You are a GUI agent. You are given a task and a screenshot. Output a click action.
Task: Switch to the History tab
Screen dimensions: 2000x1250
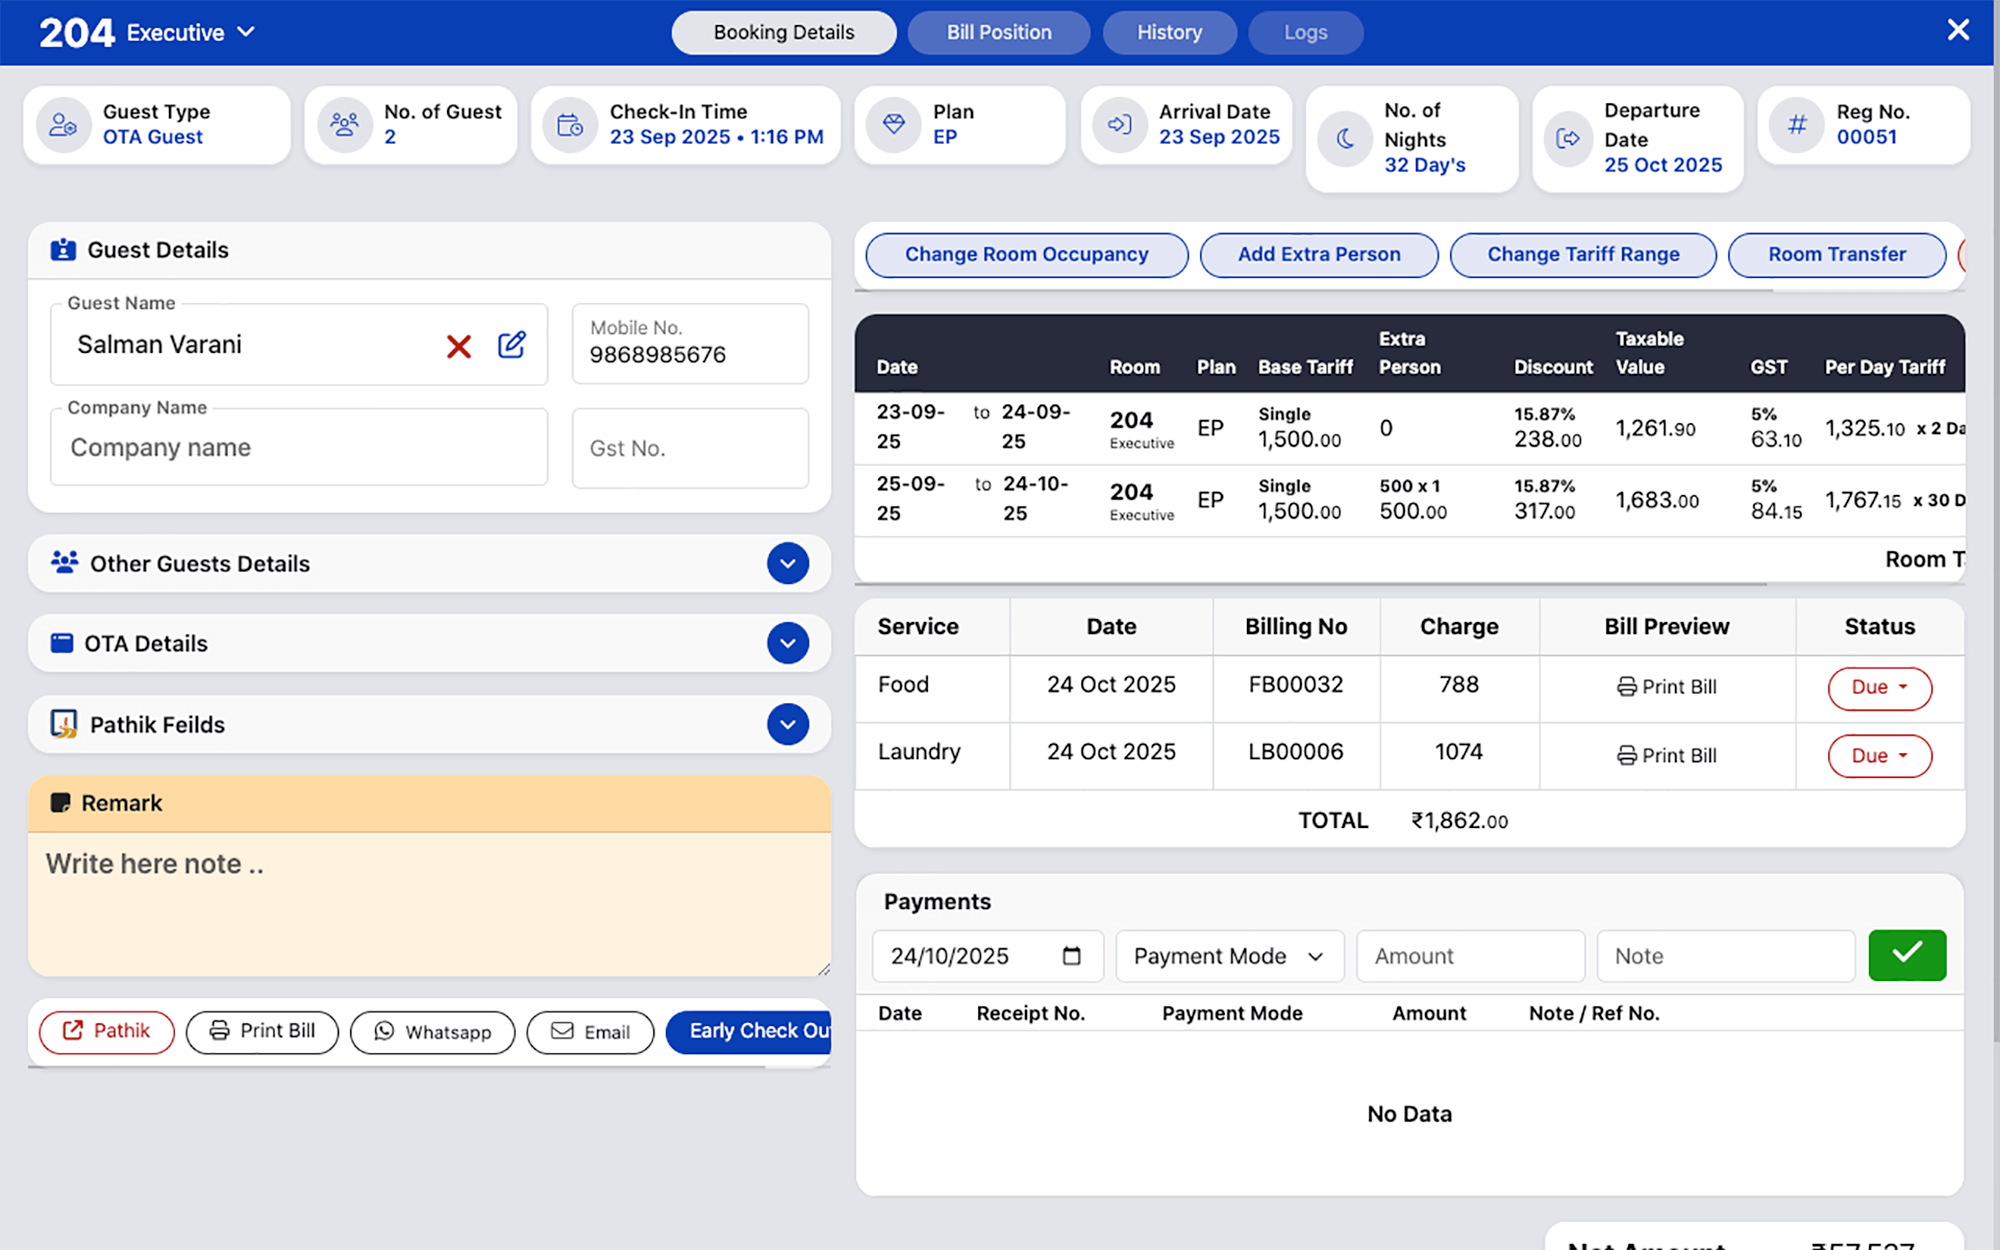(x=1169, y=33)
